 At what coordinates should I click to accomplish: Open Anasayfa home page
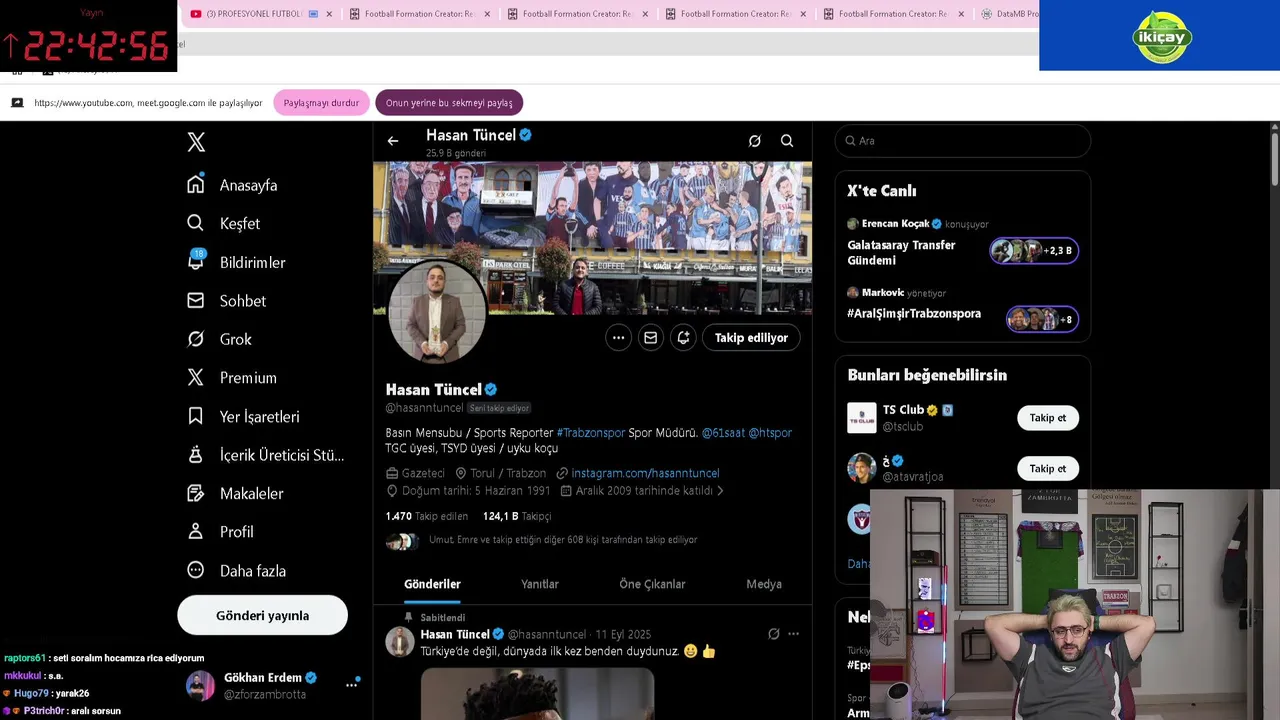(x=232, y=185)
